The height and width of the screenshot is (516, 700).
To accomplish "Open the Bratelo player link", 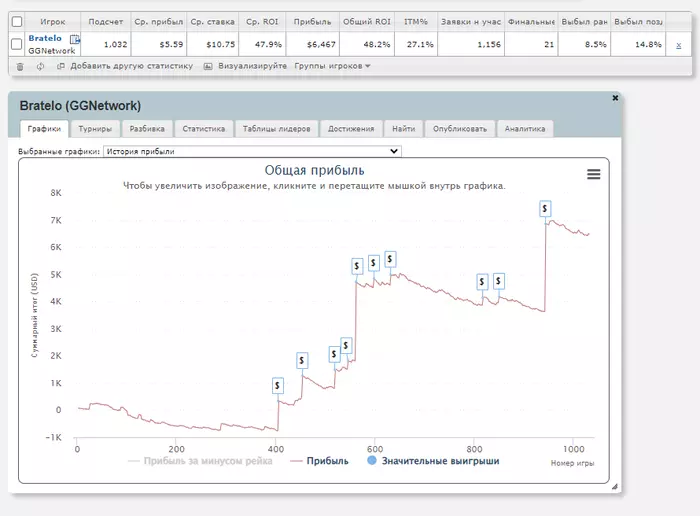I will (x=45, y=38).
